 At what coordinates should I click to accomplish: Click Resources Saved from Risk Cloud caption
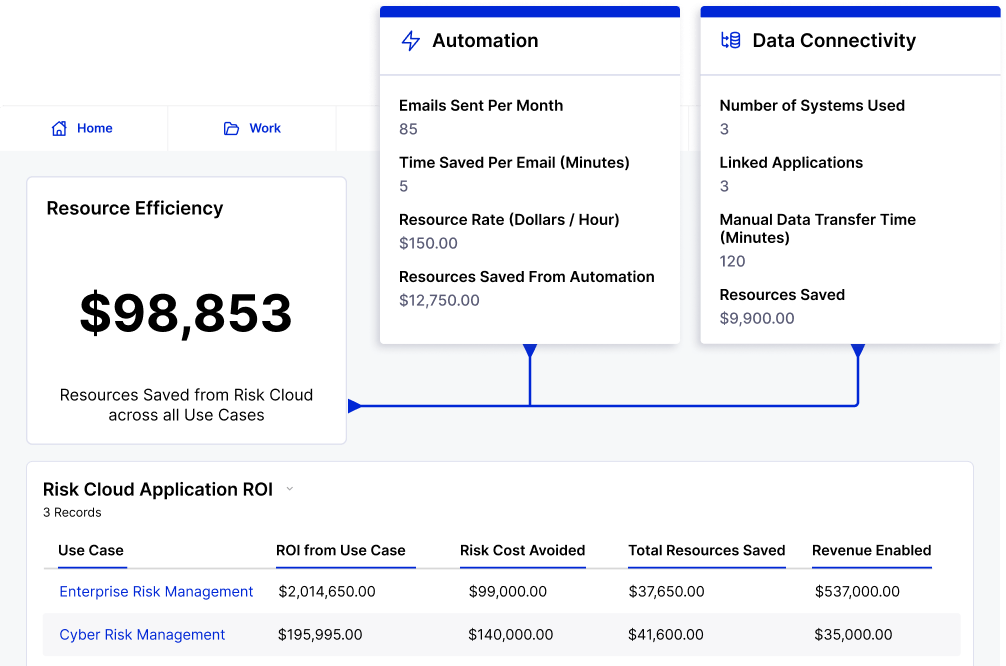click(186, 405)
